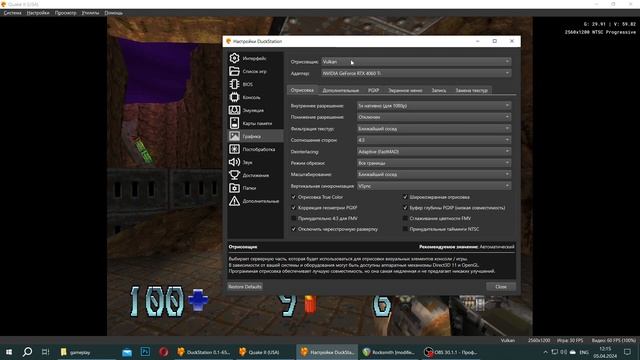This screenshot has width=640, height=360.
Task: Open the Звук speaker icon
Action: (234, 162)
